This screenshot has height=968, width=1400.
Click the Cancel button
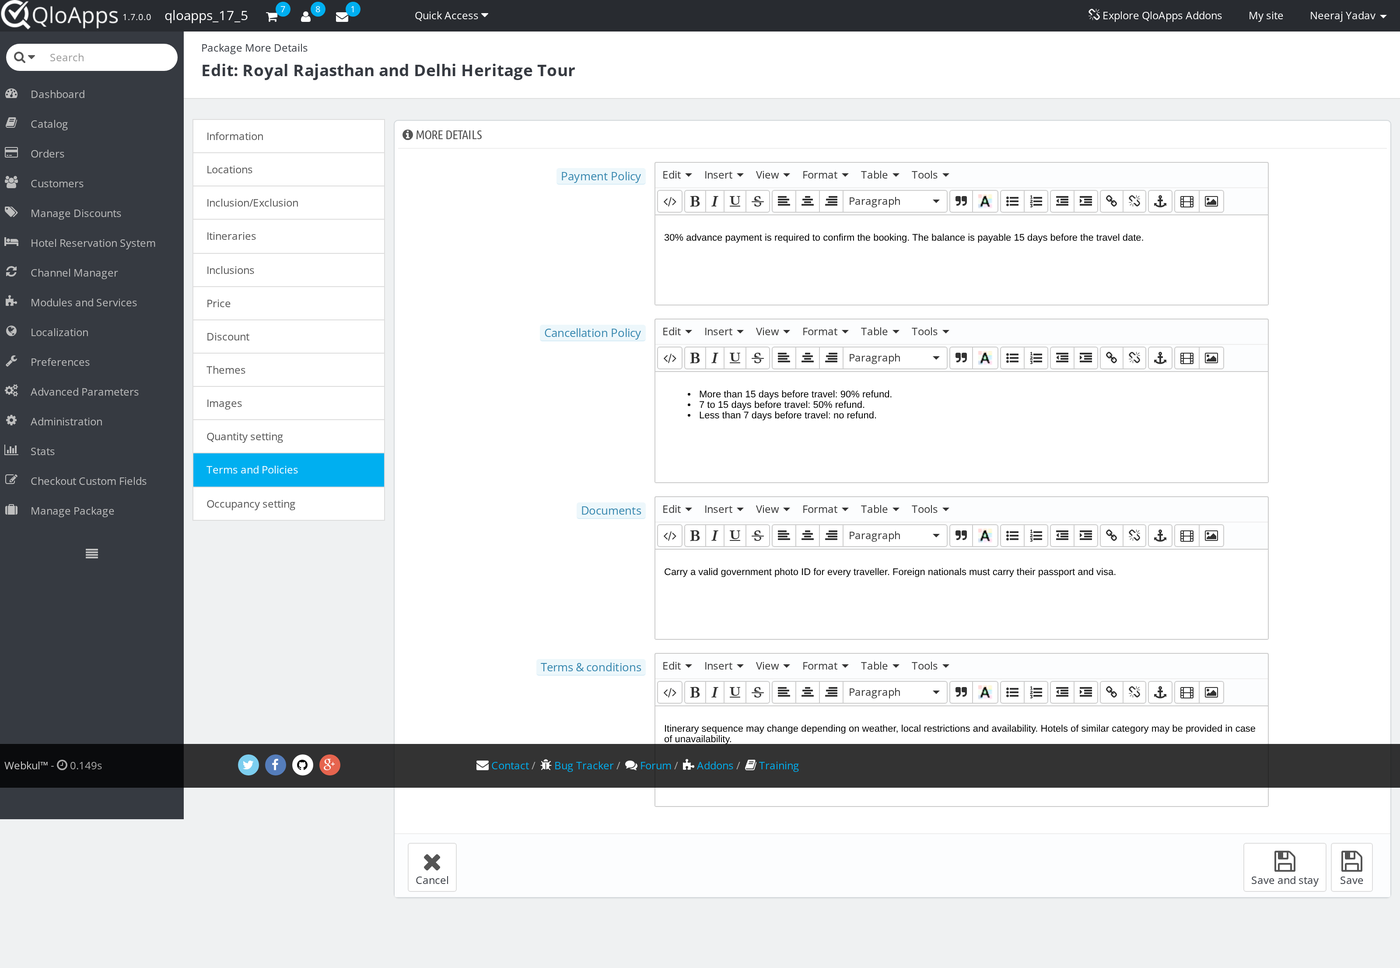[x=432, y=867]
